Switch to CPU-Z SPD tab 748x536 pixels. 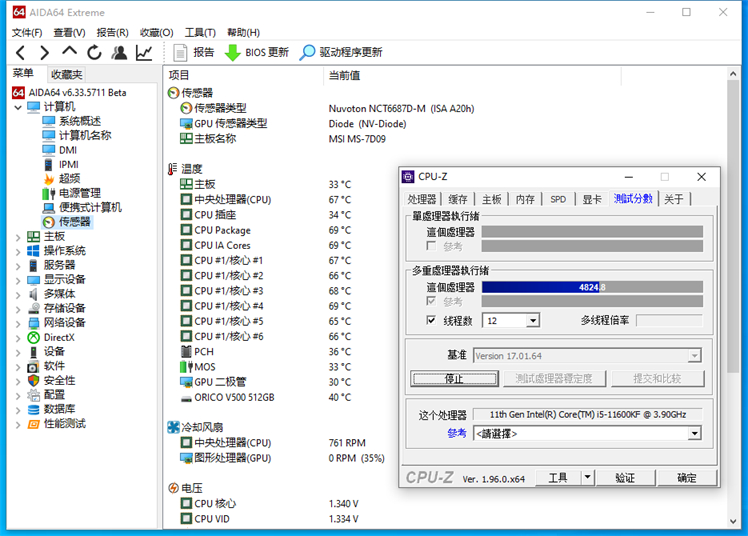558,199
